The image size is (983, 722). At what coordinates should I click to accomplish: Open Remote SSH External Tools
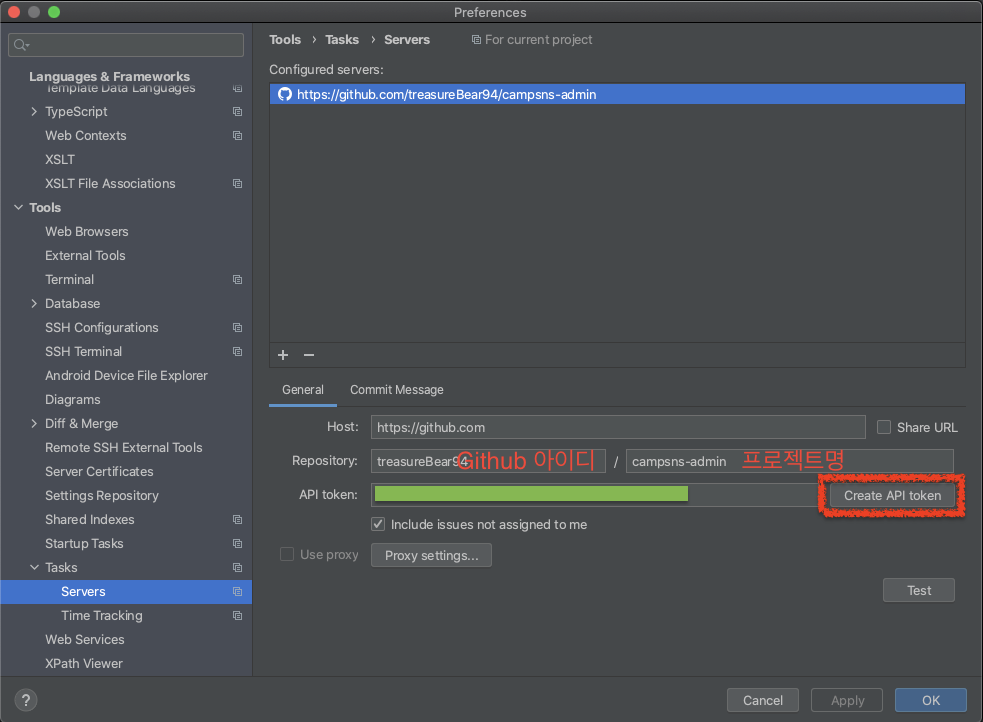point(124,447)
